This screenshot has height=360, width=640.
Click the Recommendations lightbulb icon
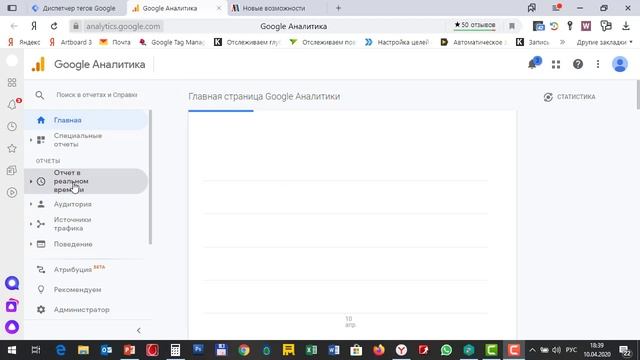coord(41,289)
